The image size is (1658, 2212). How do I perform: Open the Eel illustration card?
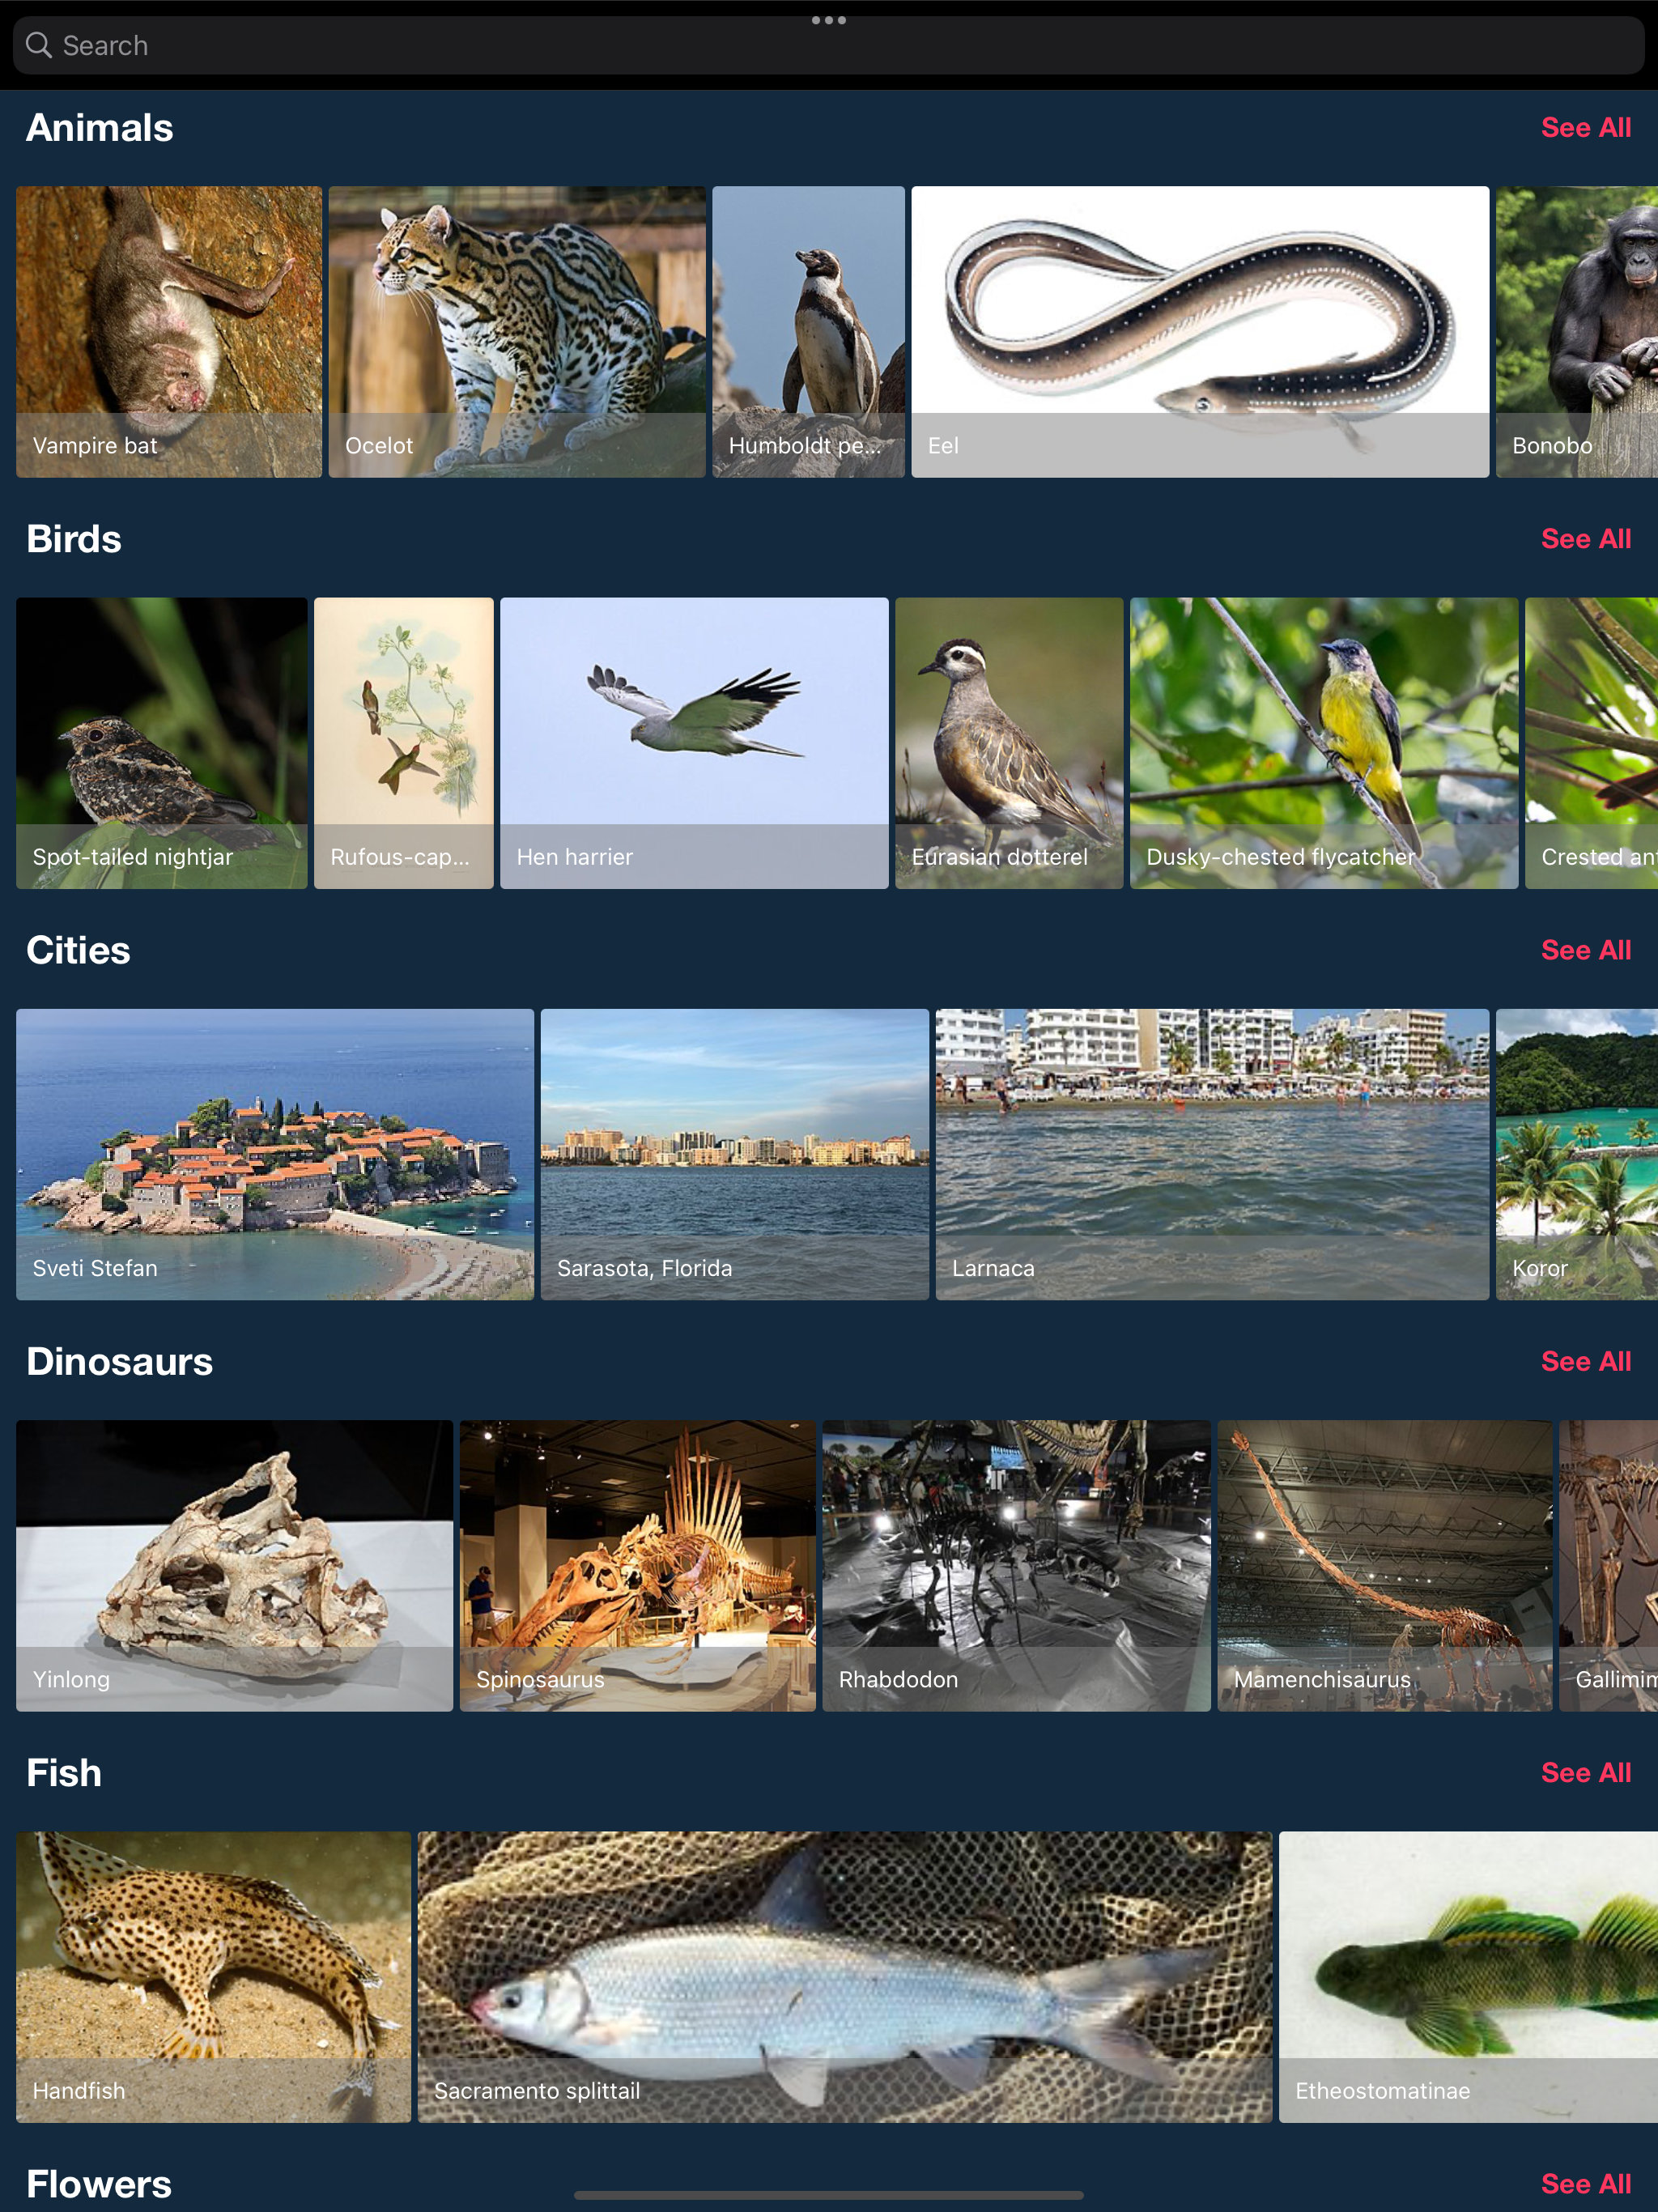1199,331
